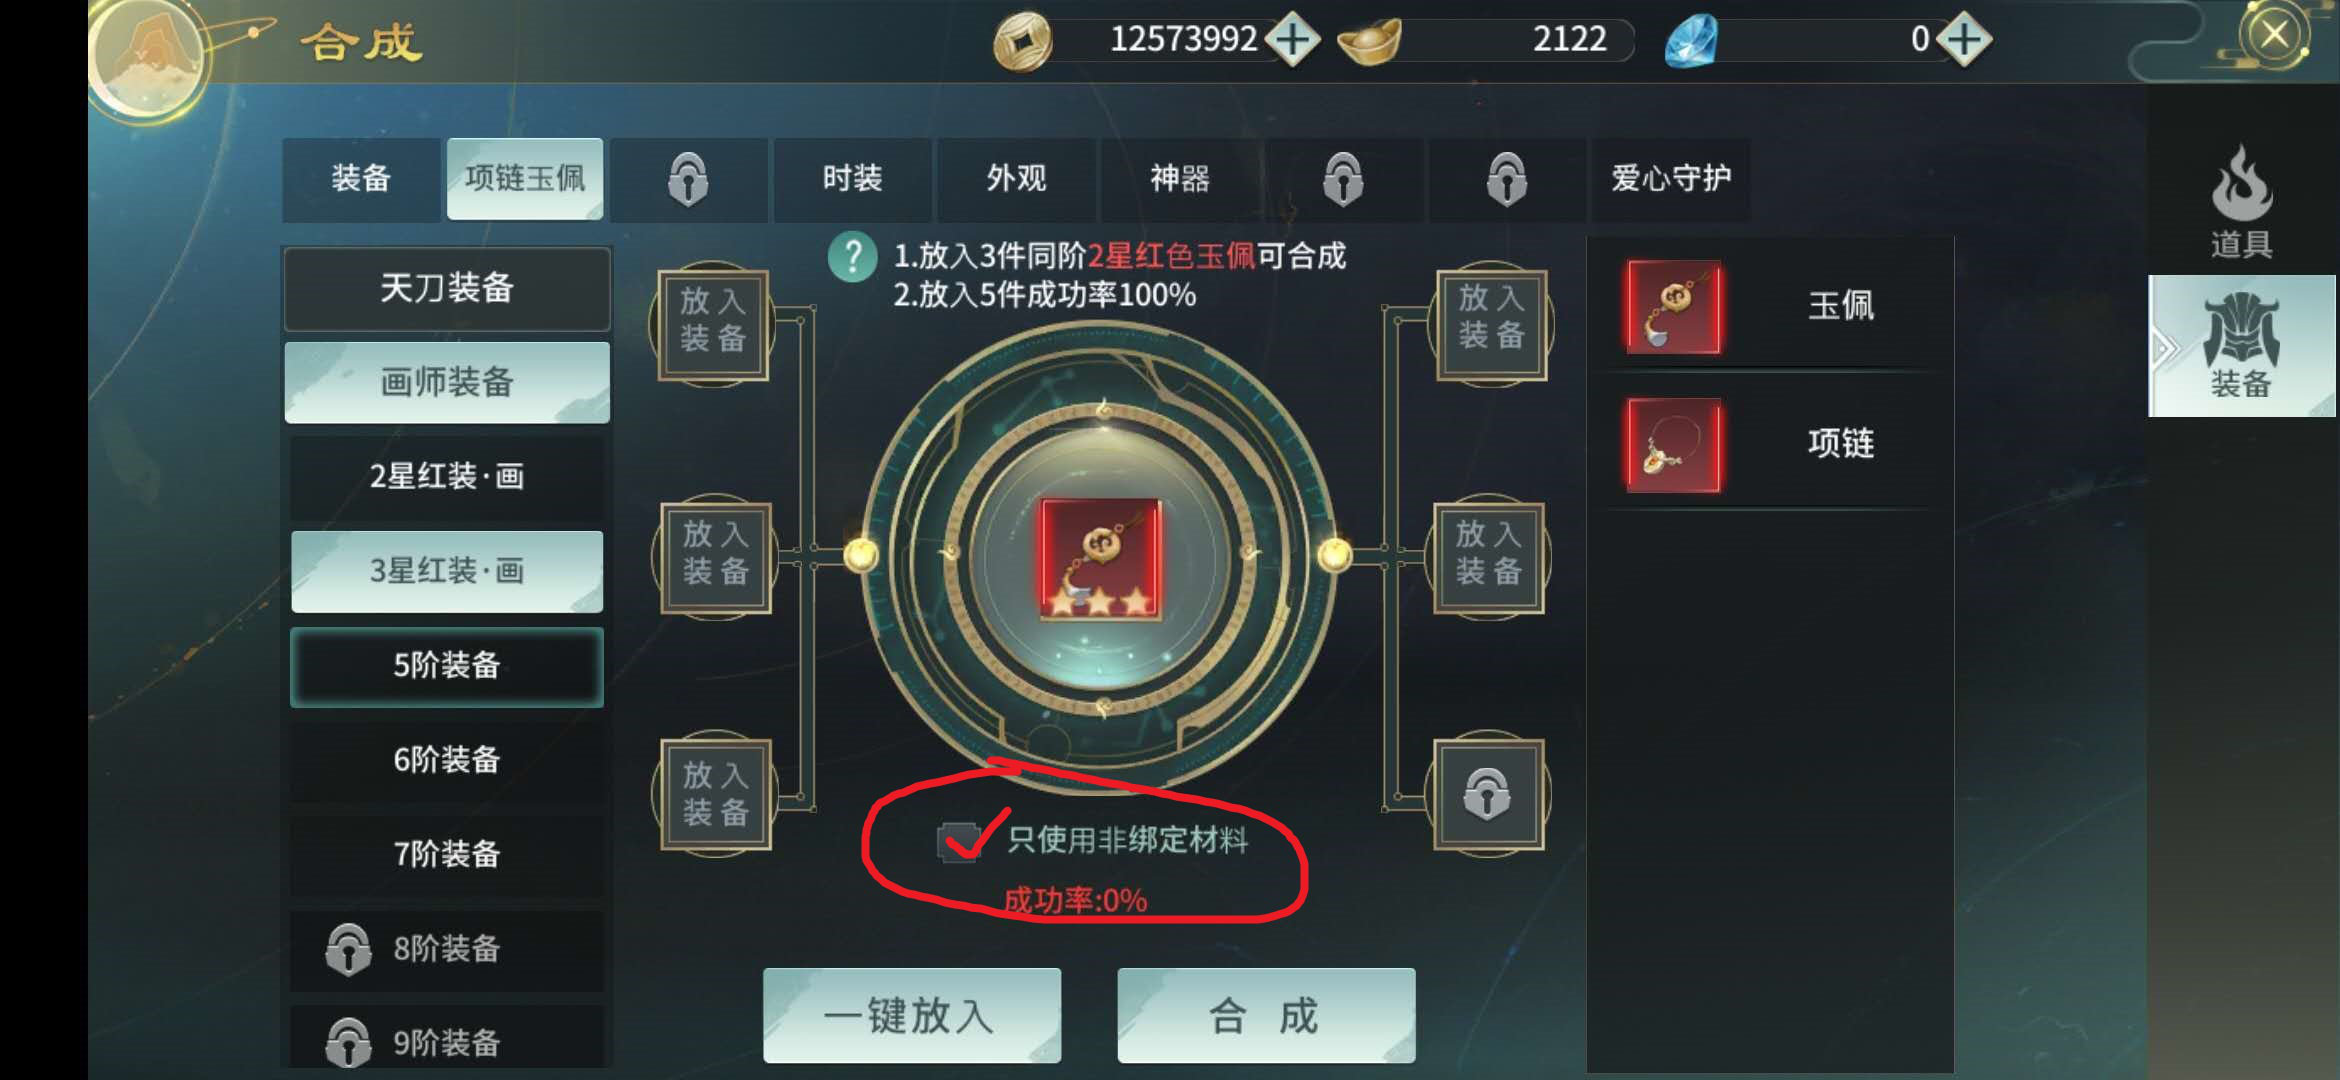Open the 道具 flame icon panel
The height and width of the screenshot is (1080, 2340).
coord(2241,201)
